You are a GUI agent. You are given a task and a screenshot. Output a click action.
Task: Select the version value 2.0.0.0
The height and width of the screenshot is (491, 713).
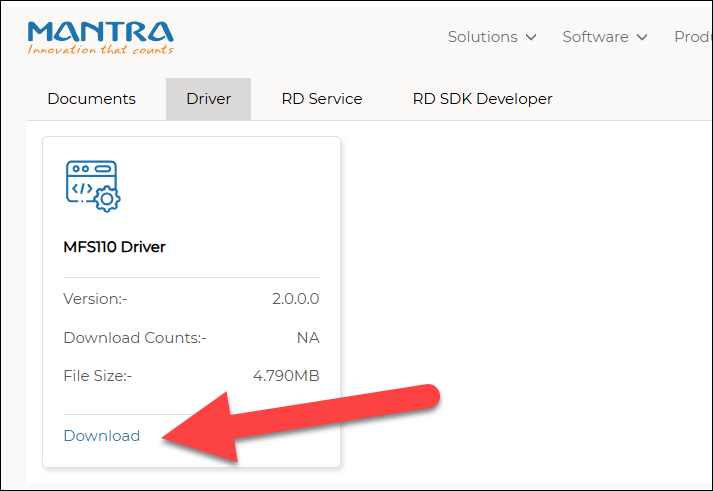click(296, 299)
